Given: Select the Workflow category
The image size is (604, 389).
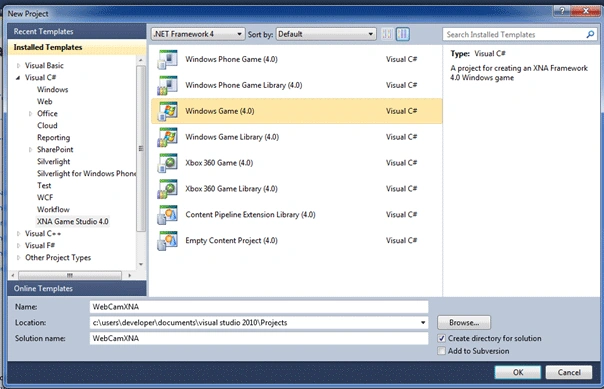Looking at the screenshot, I should coord(53,210).
